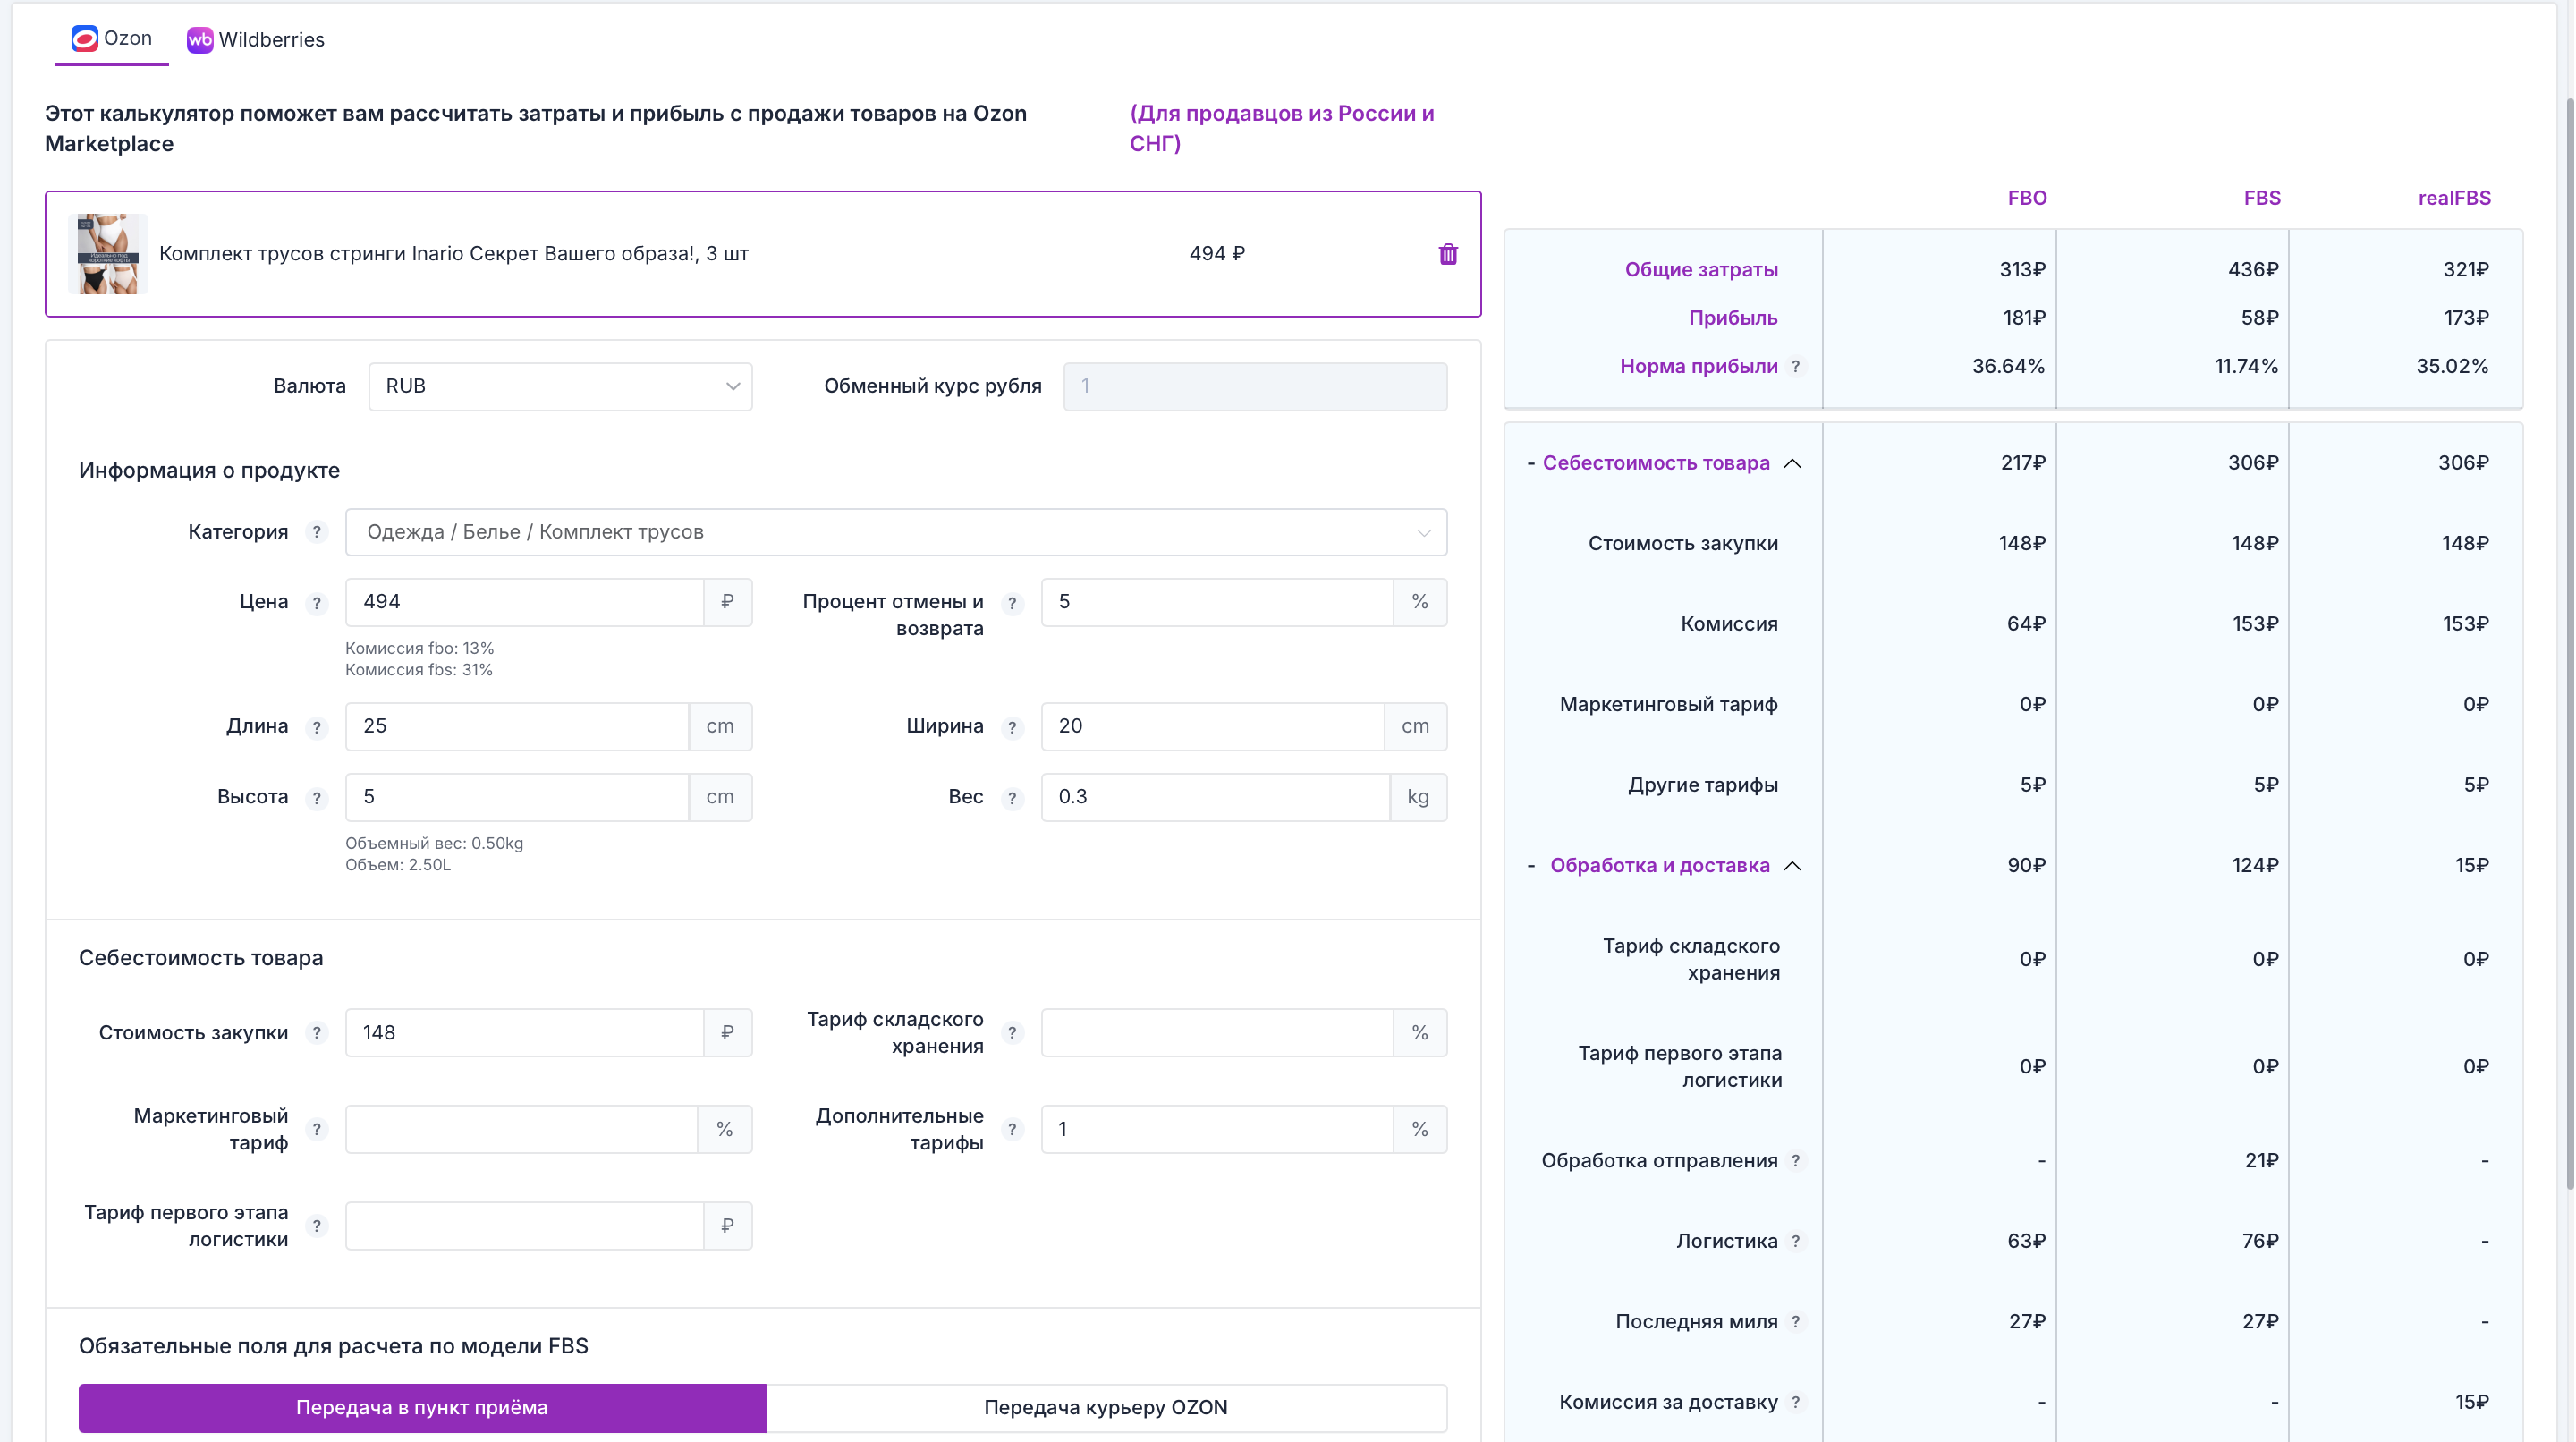Click the 35.02% profit margin value

pos(2452,367)
